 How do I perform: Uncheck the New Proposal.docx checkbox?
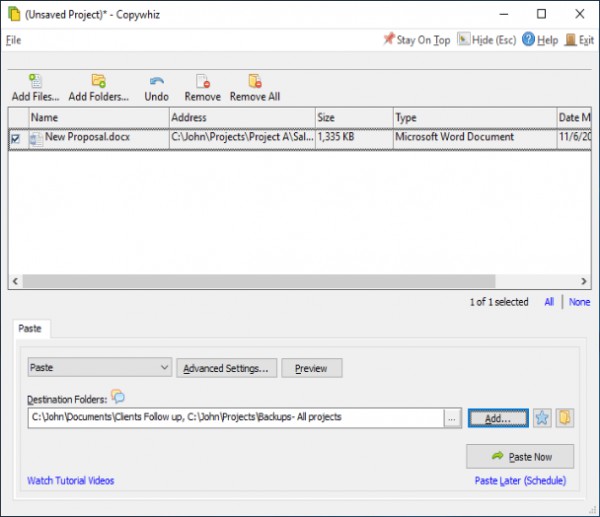[15, 139]
